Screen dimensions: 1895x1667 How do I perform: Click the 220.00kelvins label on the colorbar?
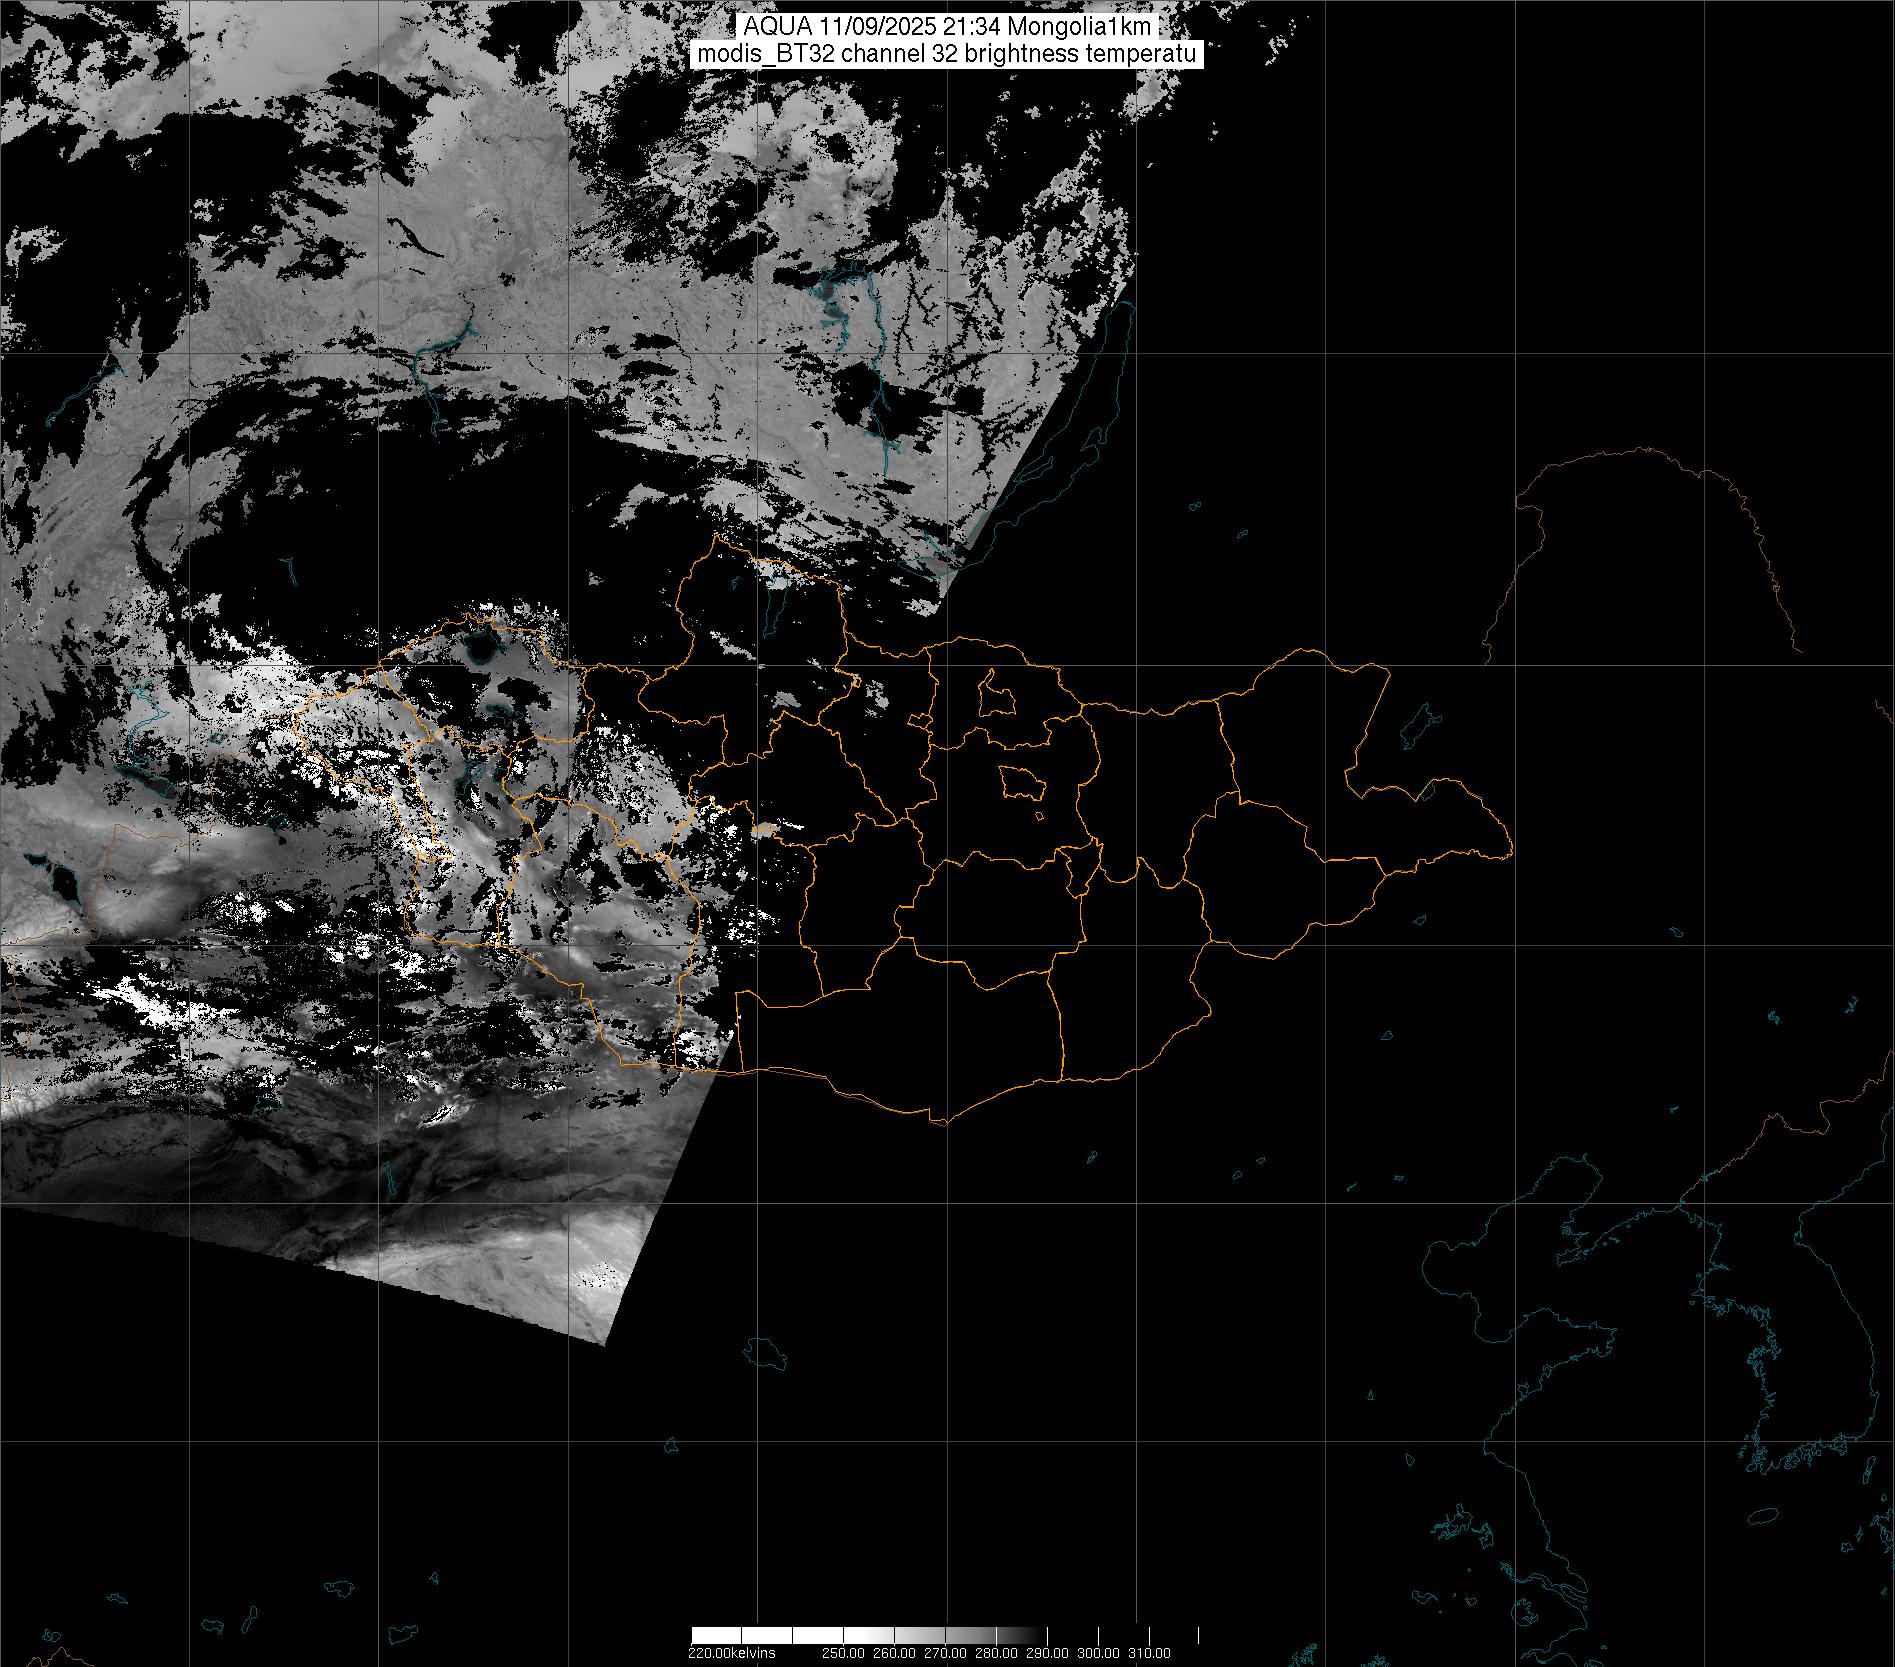(731, 1653)
